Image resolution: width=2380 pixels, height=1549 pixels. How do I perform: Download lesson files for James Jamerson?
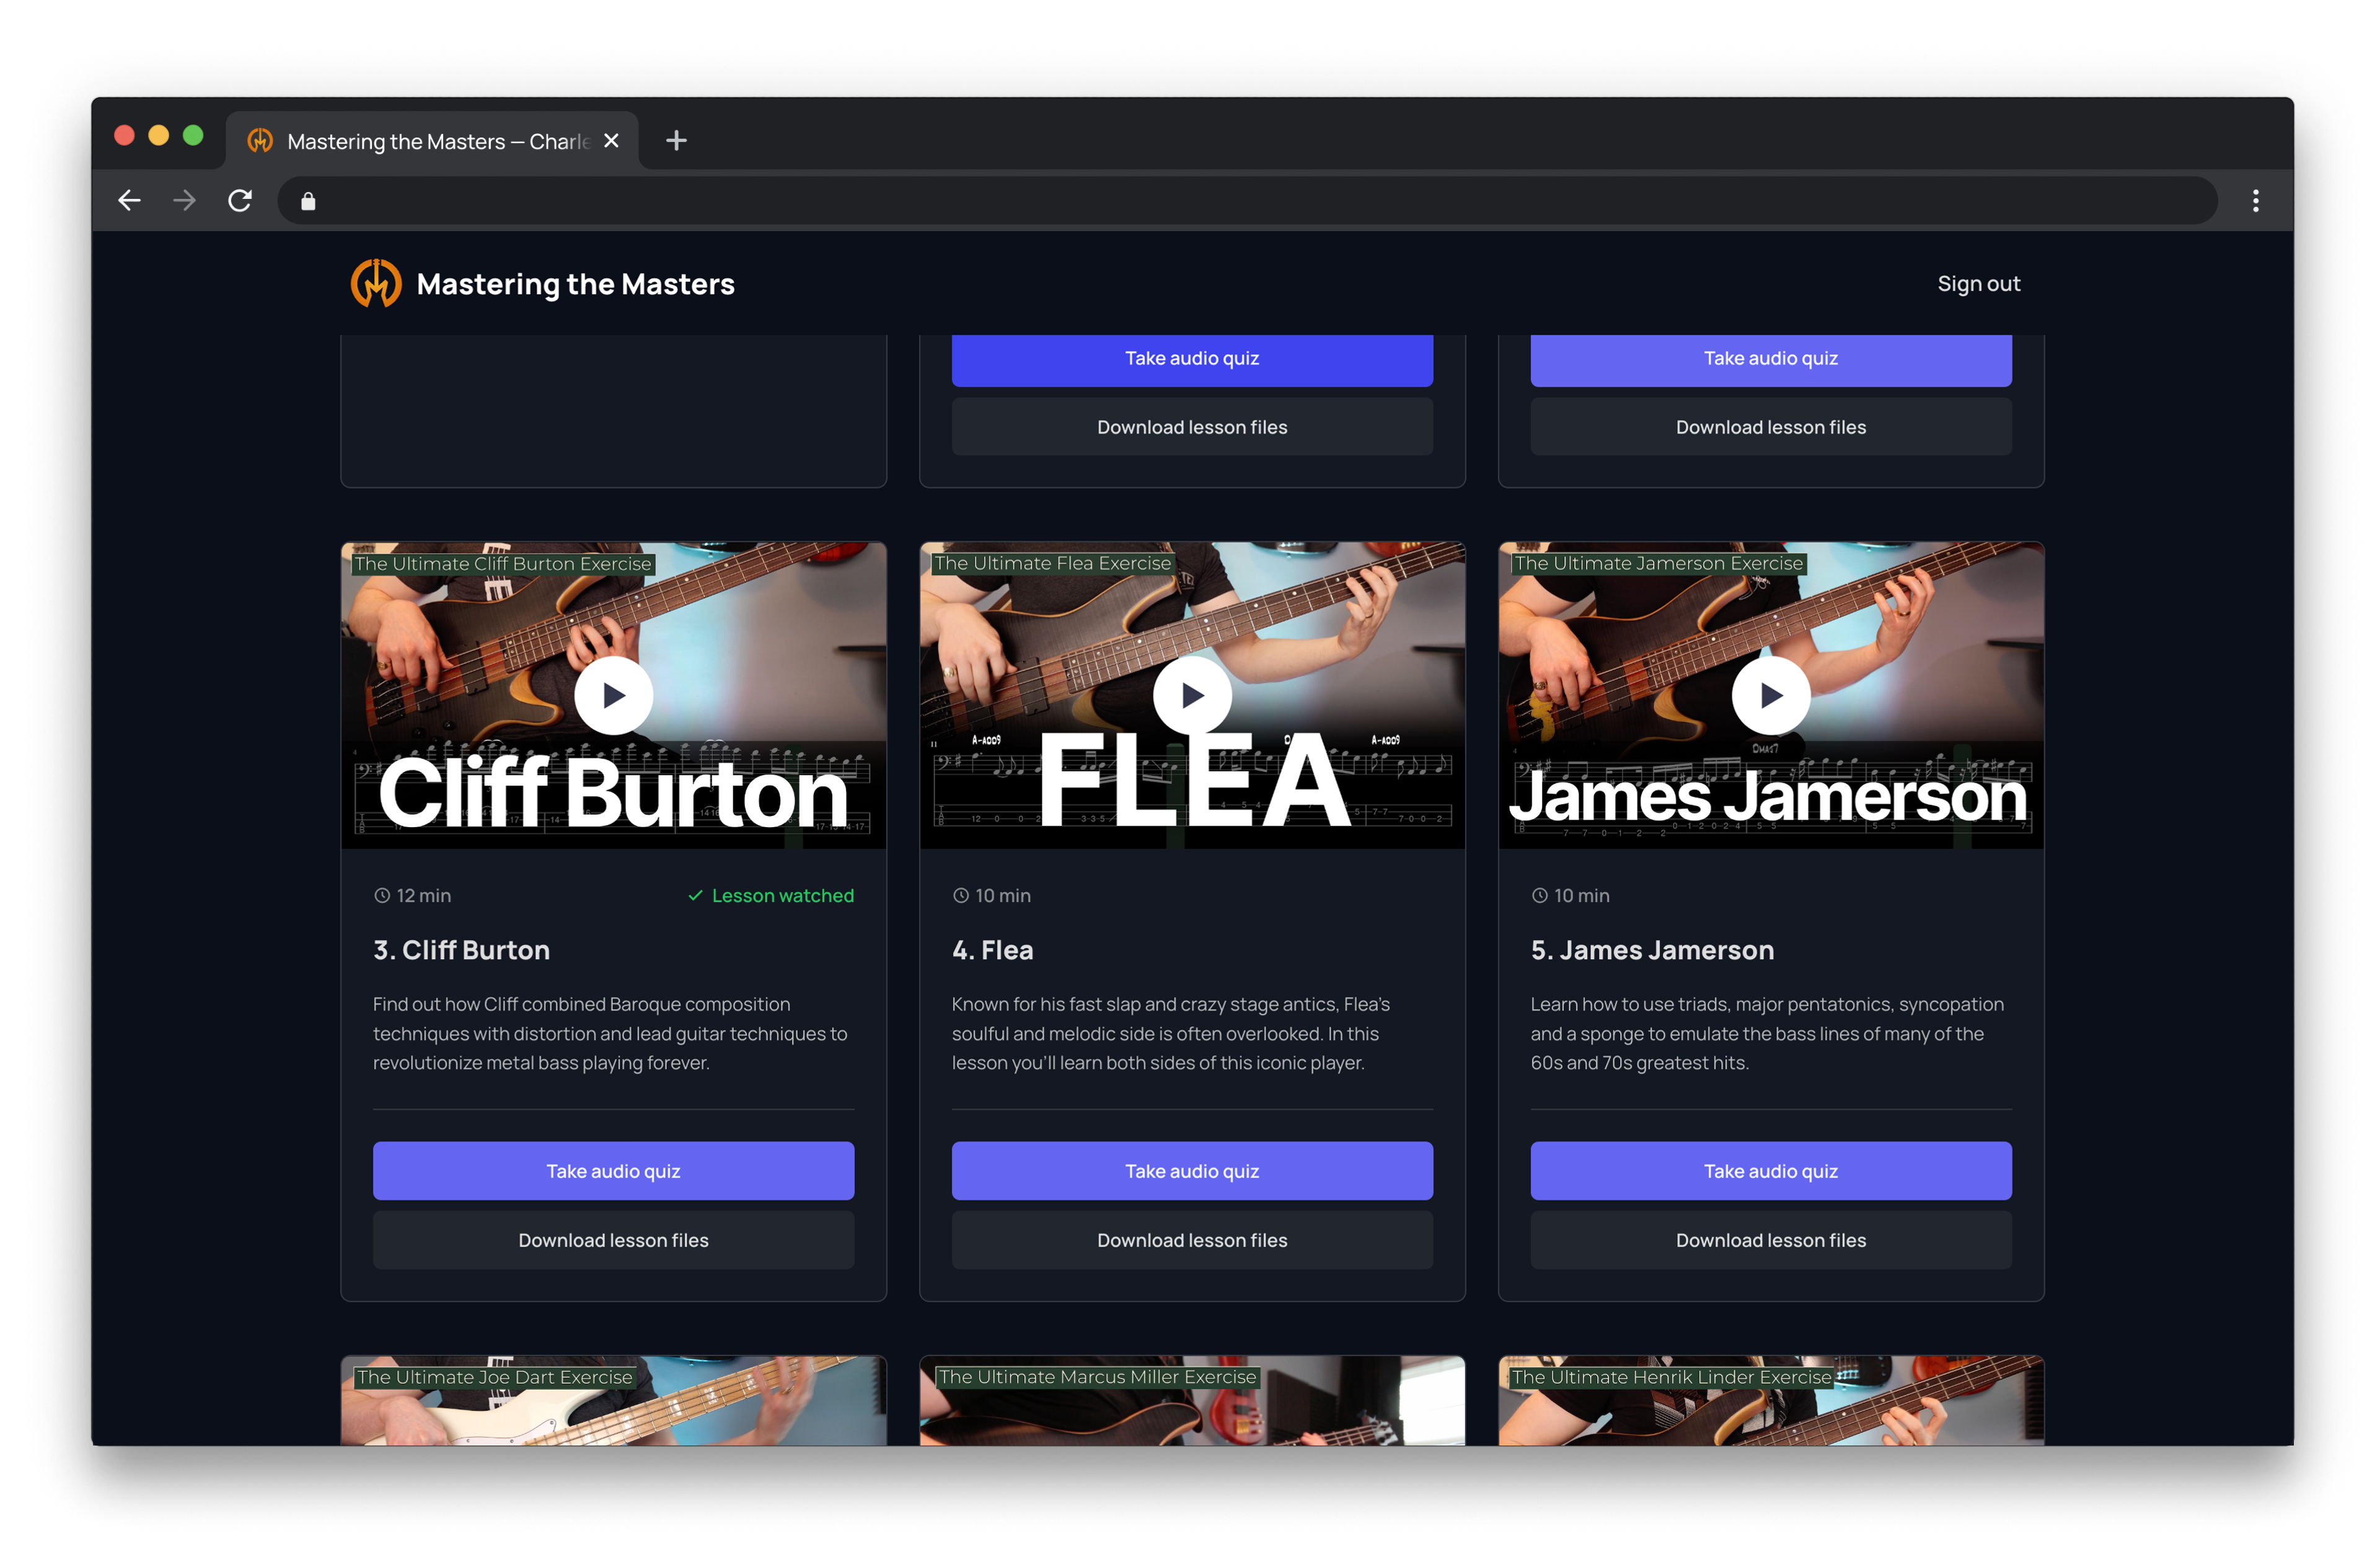click(1770, 1239)
